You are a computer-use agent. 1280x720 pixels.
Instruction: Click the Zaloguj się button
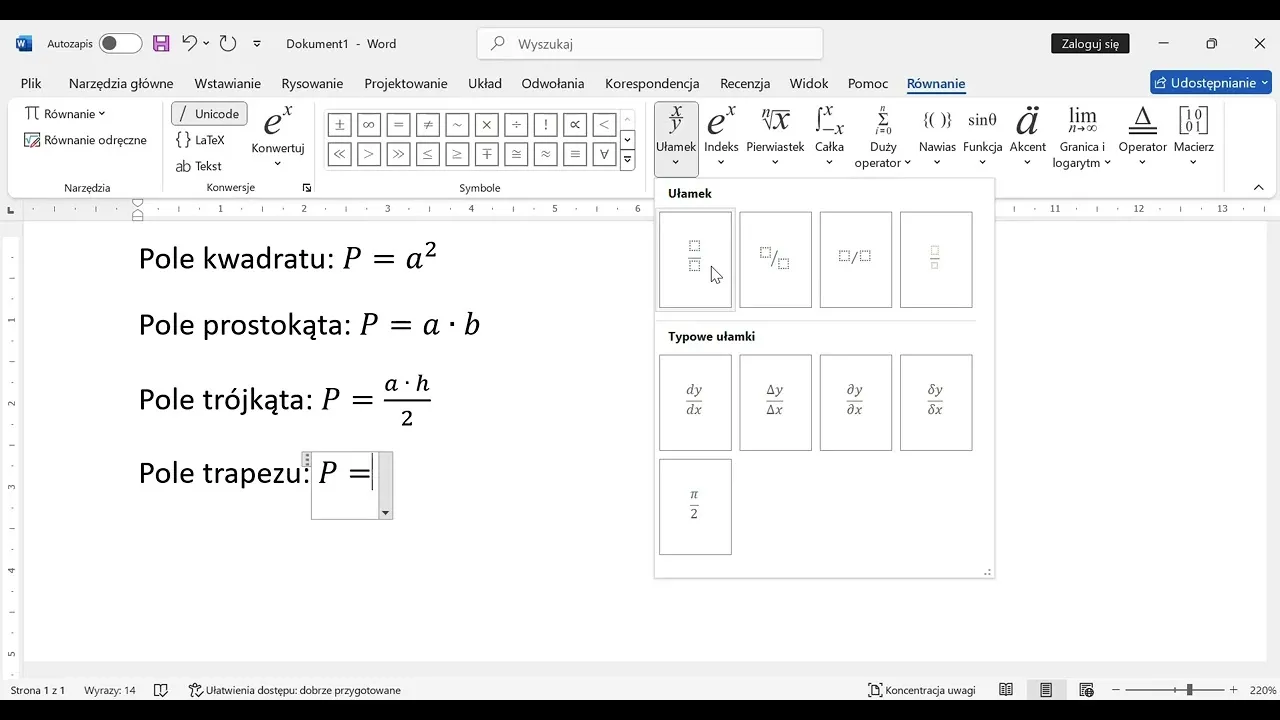1090,44
